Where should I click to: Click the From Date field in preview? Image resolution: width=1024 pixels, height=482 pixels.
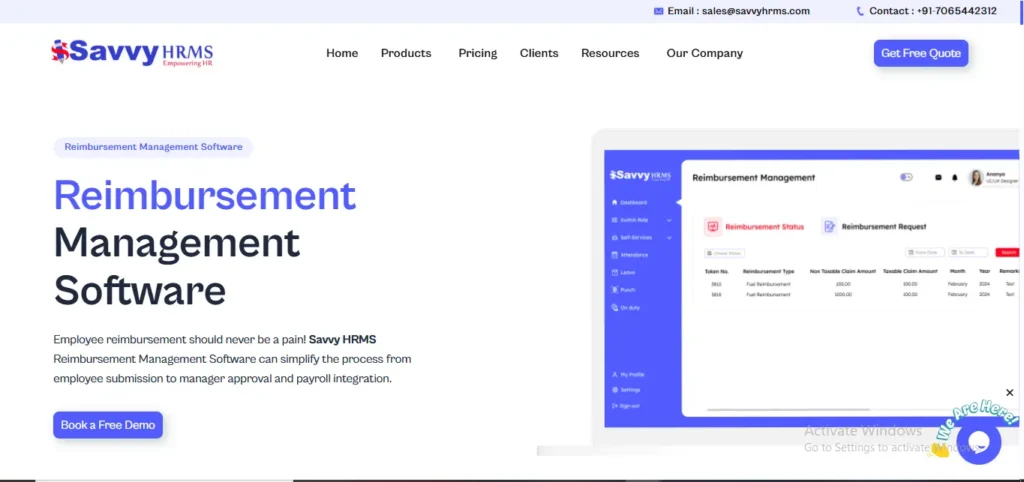click(x=925, y=252)
